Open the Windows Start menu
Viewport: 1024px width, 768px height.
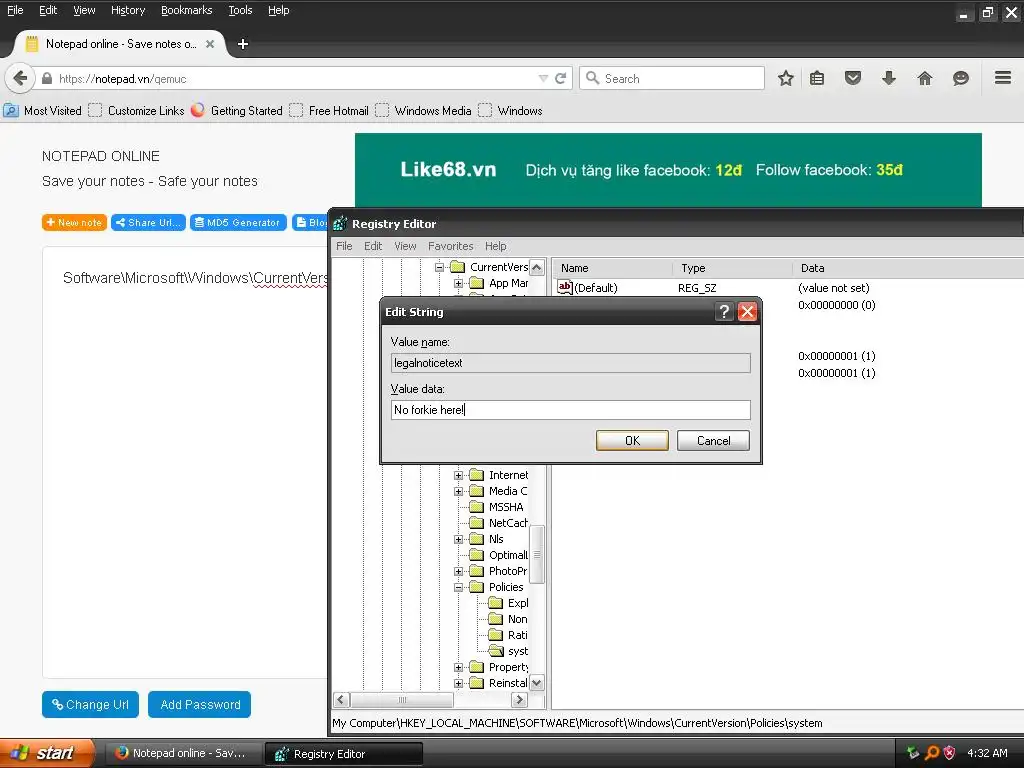(x=48, y=754)
